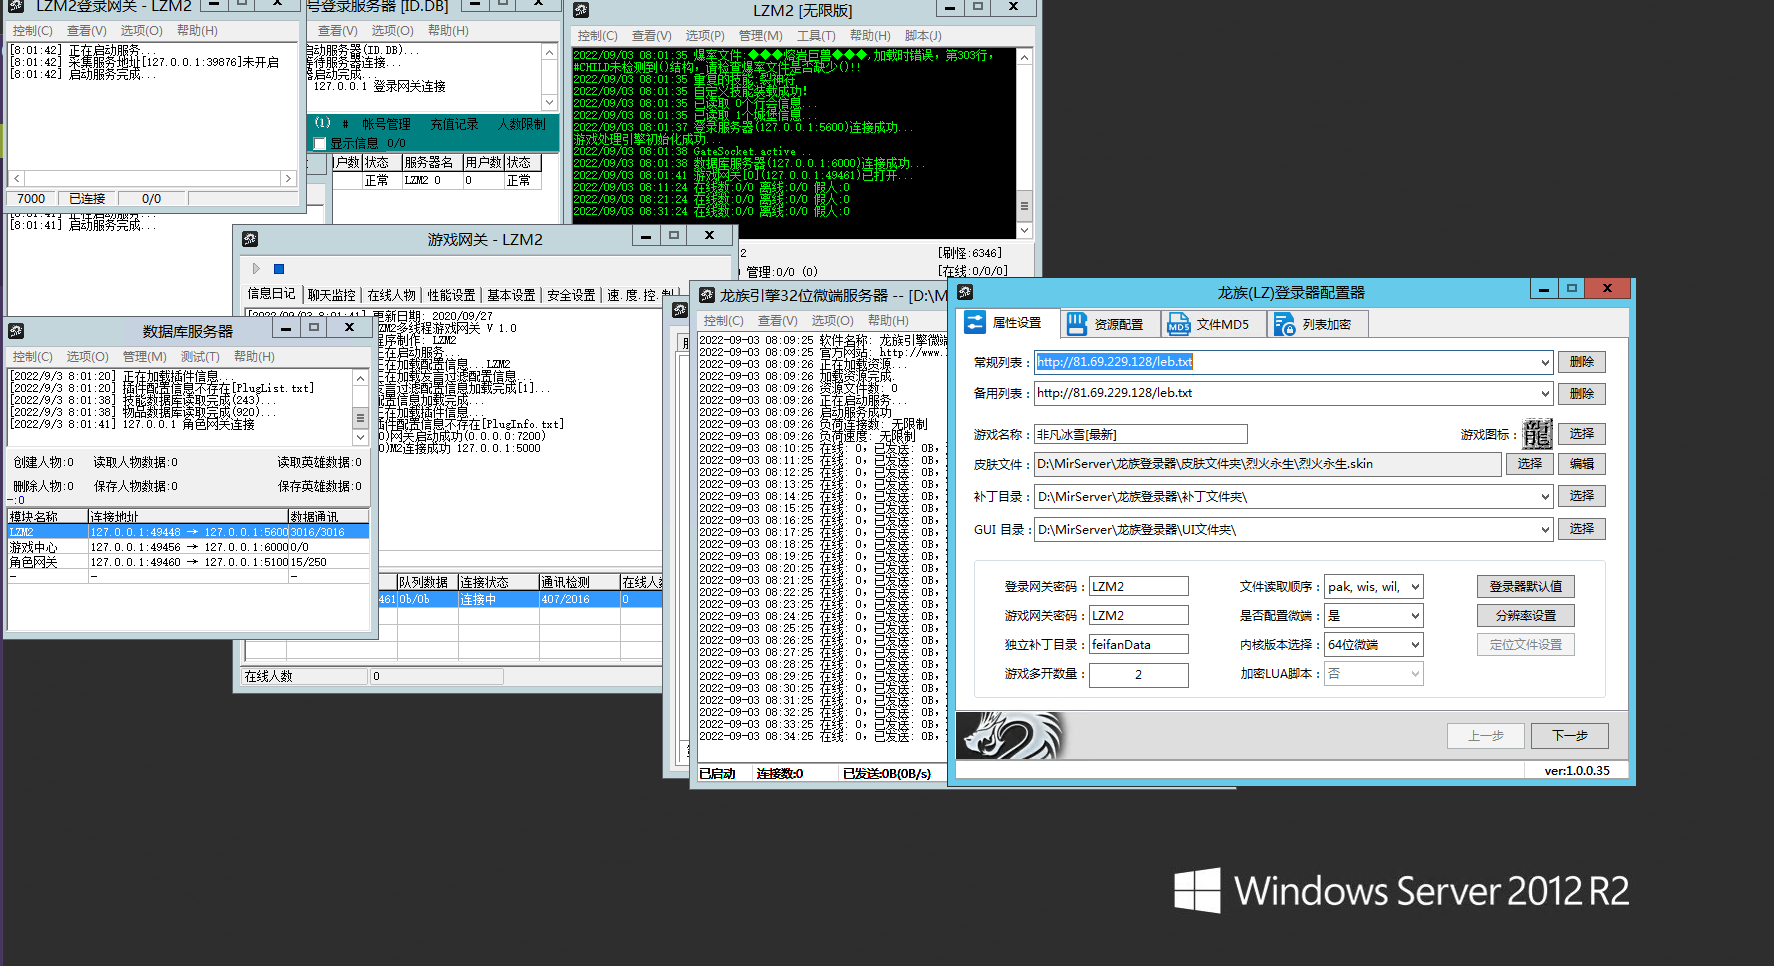Open the 资源配置 tab via its icon
Viewport: 1774px width, 966px height.
(1076, 324)
